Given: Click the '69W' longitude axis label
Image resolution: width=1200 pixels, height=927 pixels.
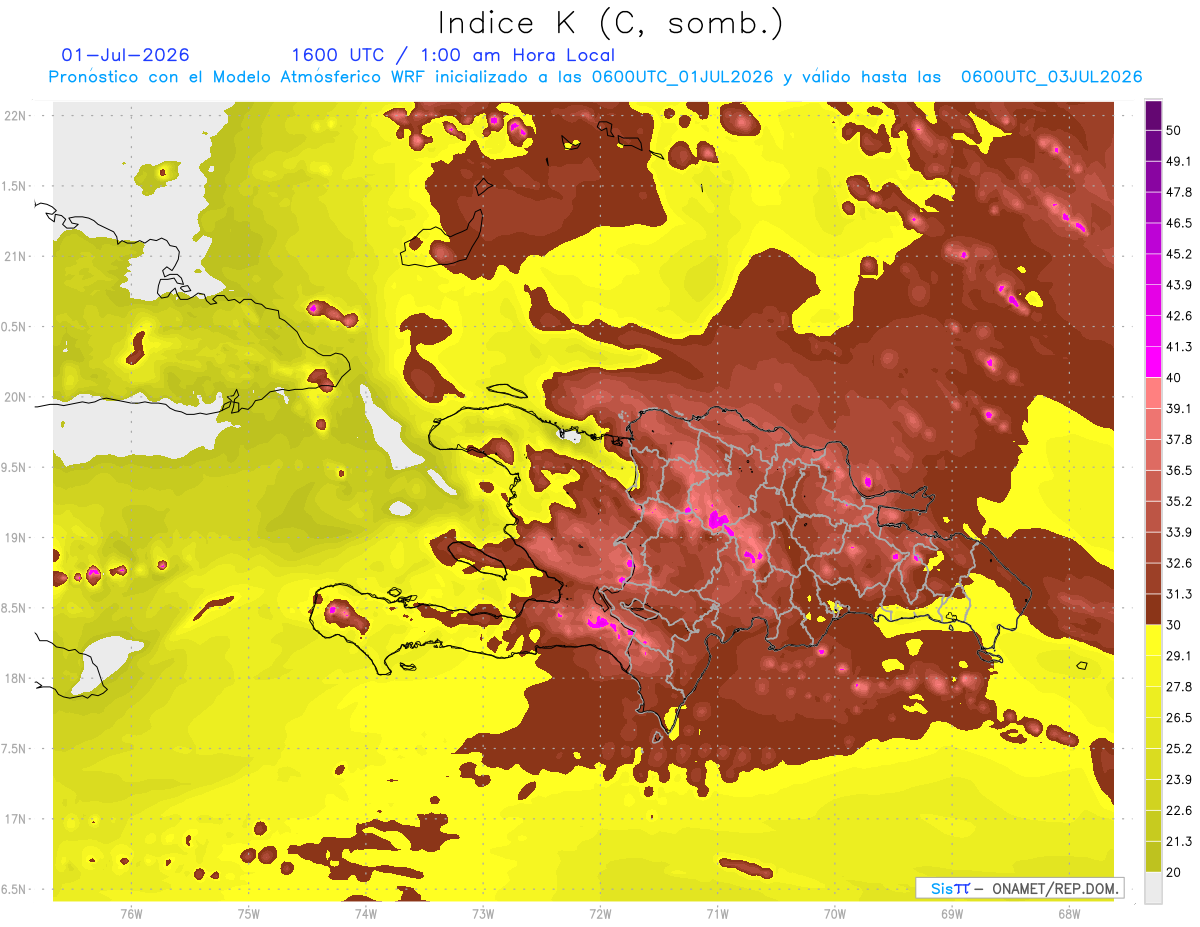Looking at the screenshot, I should tap(951, 913).
